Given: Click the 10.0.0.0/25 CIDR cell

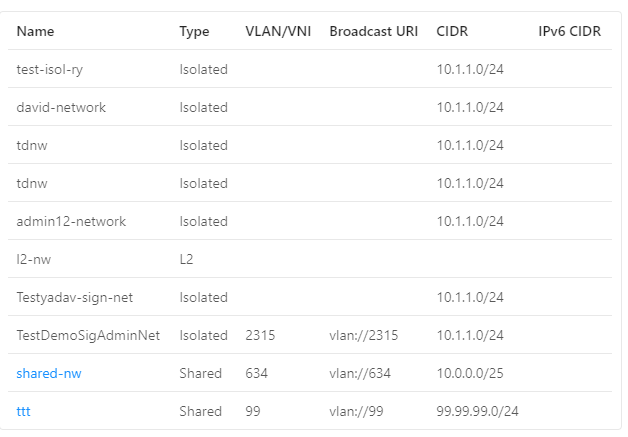Looking at the screenshot, I should click(470, 373).
